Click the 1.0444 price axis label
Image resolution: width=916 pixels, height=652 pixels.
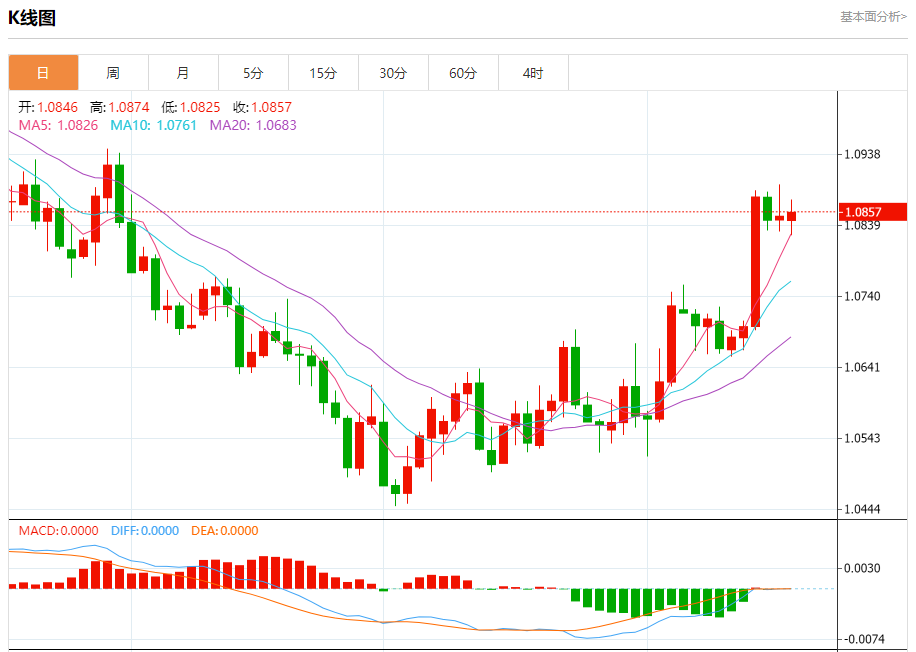coord(862,509)
